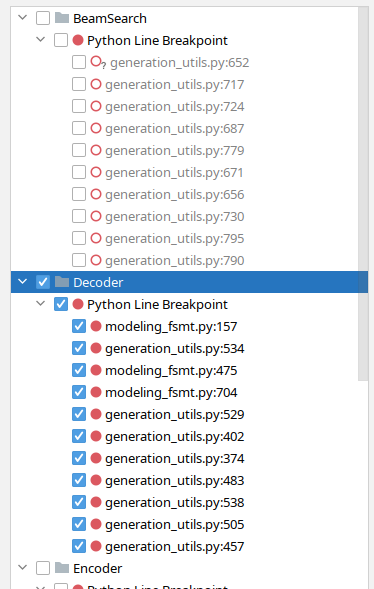Click red breakpoint dot for modeling_fsmt.py:157

96,326
